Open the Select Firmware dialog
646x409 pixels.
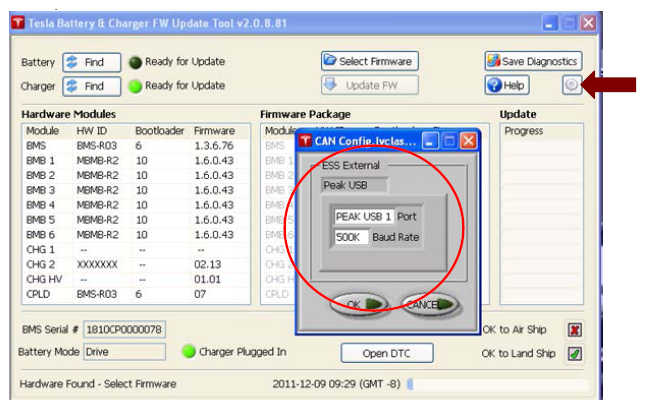(370, 61)
